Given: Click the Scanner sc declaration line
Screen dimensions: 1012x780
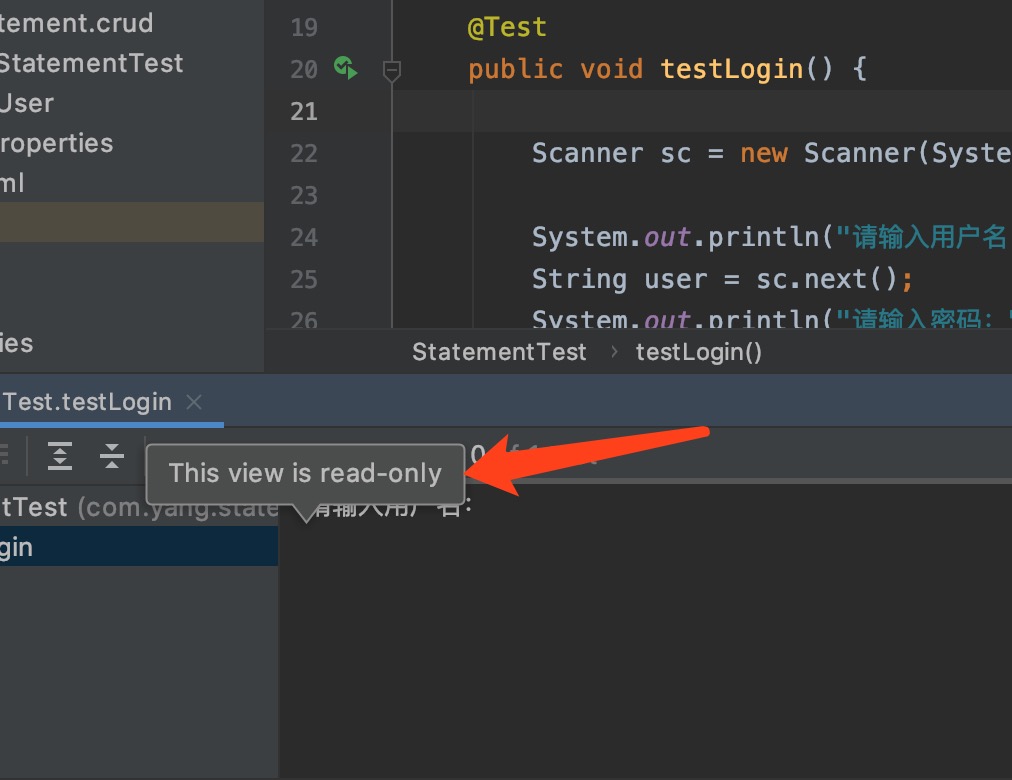Looking at the screenshot, I should (771, 154).
